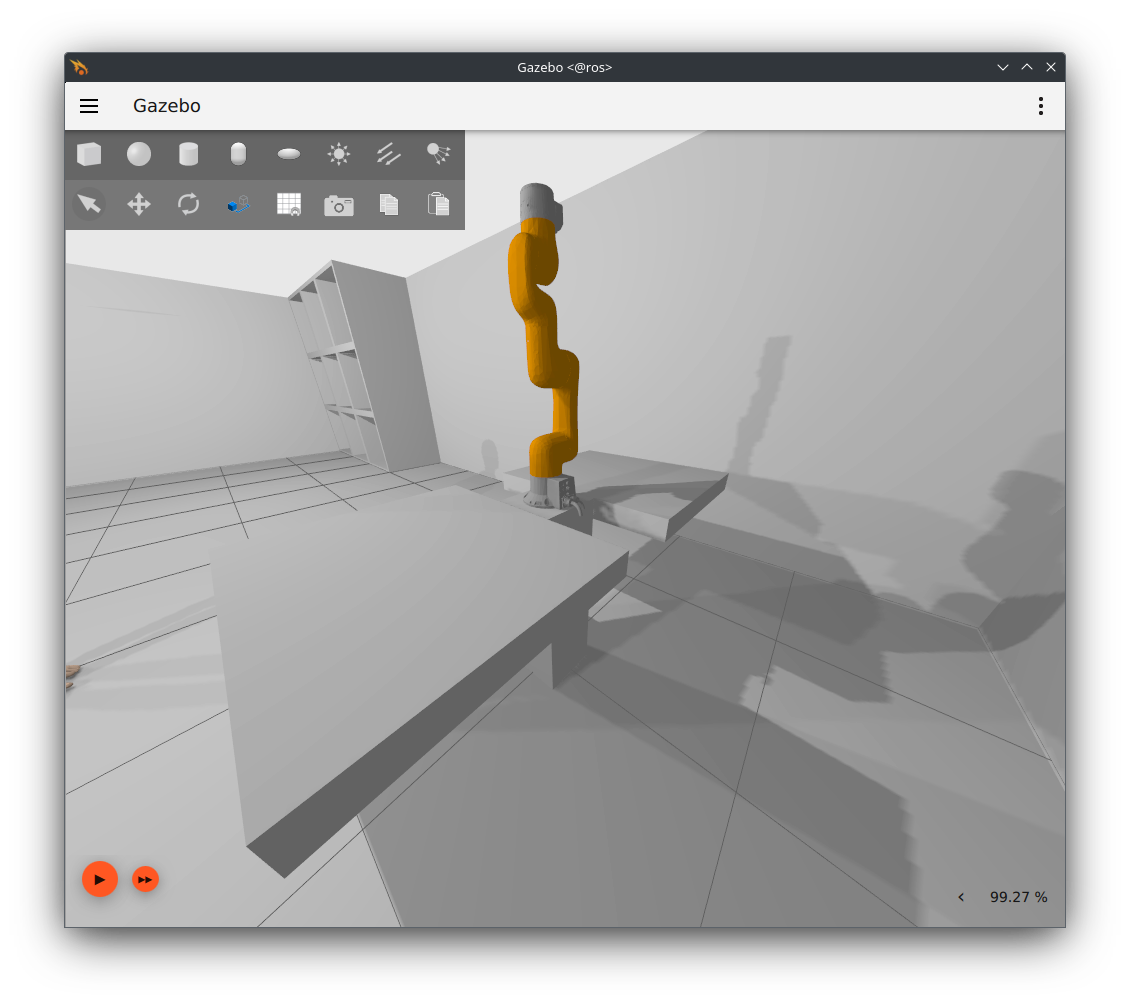The image size is (1130, 1004).
Task: Add a point light to scene
Action: (x=339, y=154)
